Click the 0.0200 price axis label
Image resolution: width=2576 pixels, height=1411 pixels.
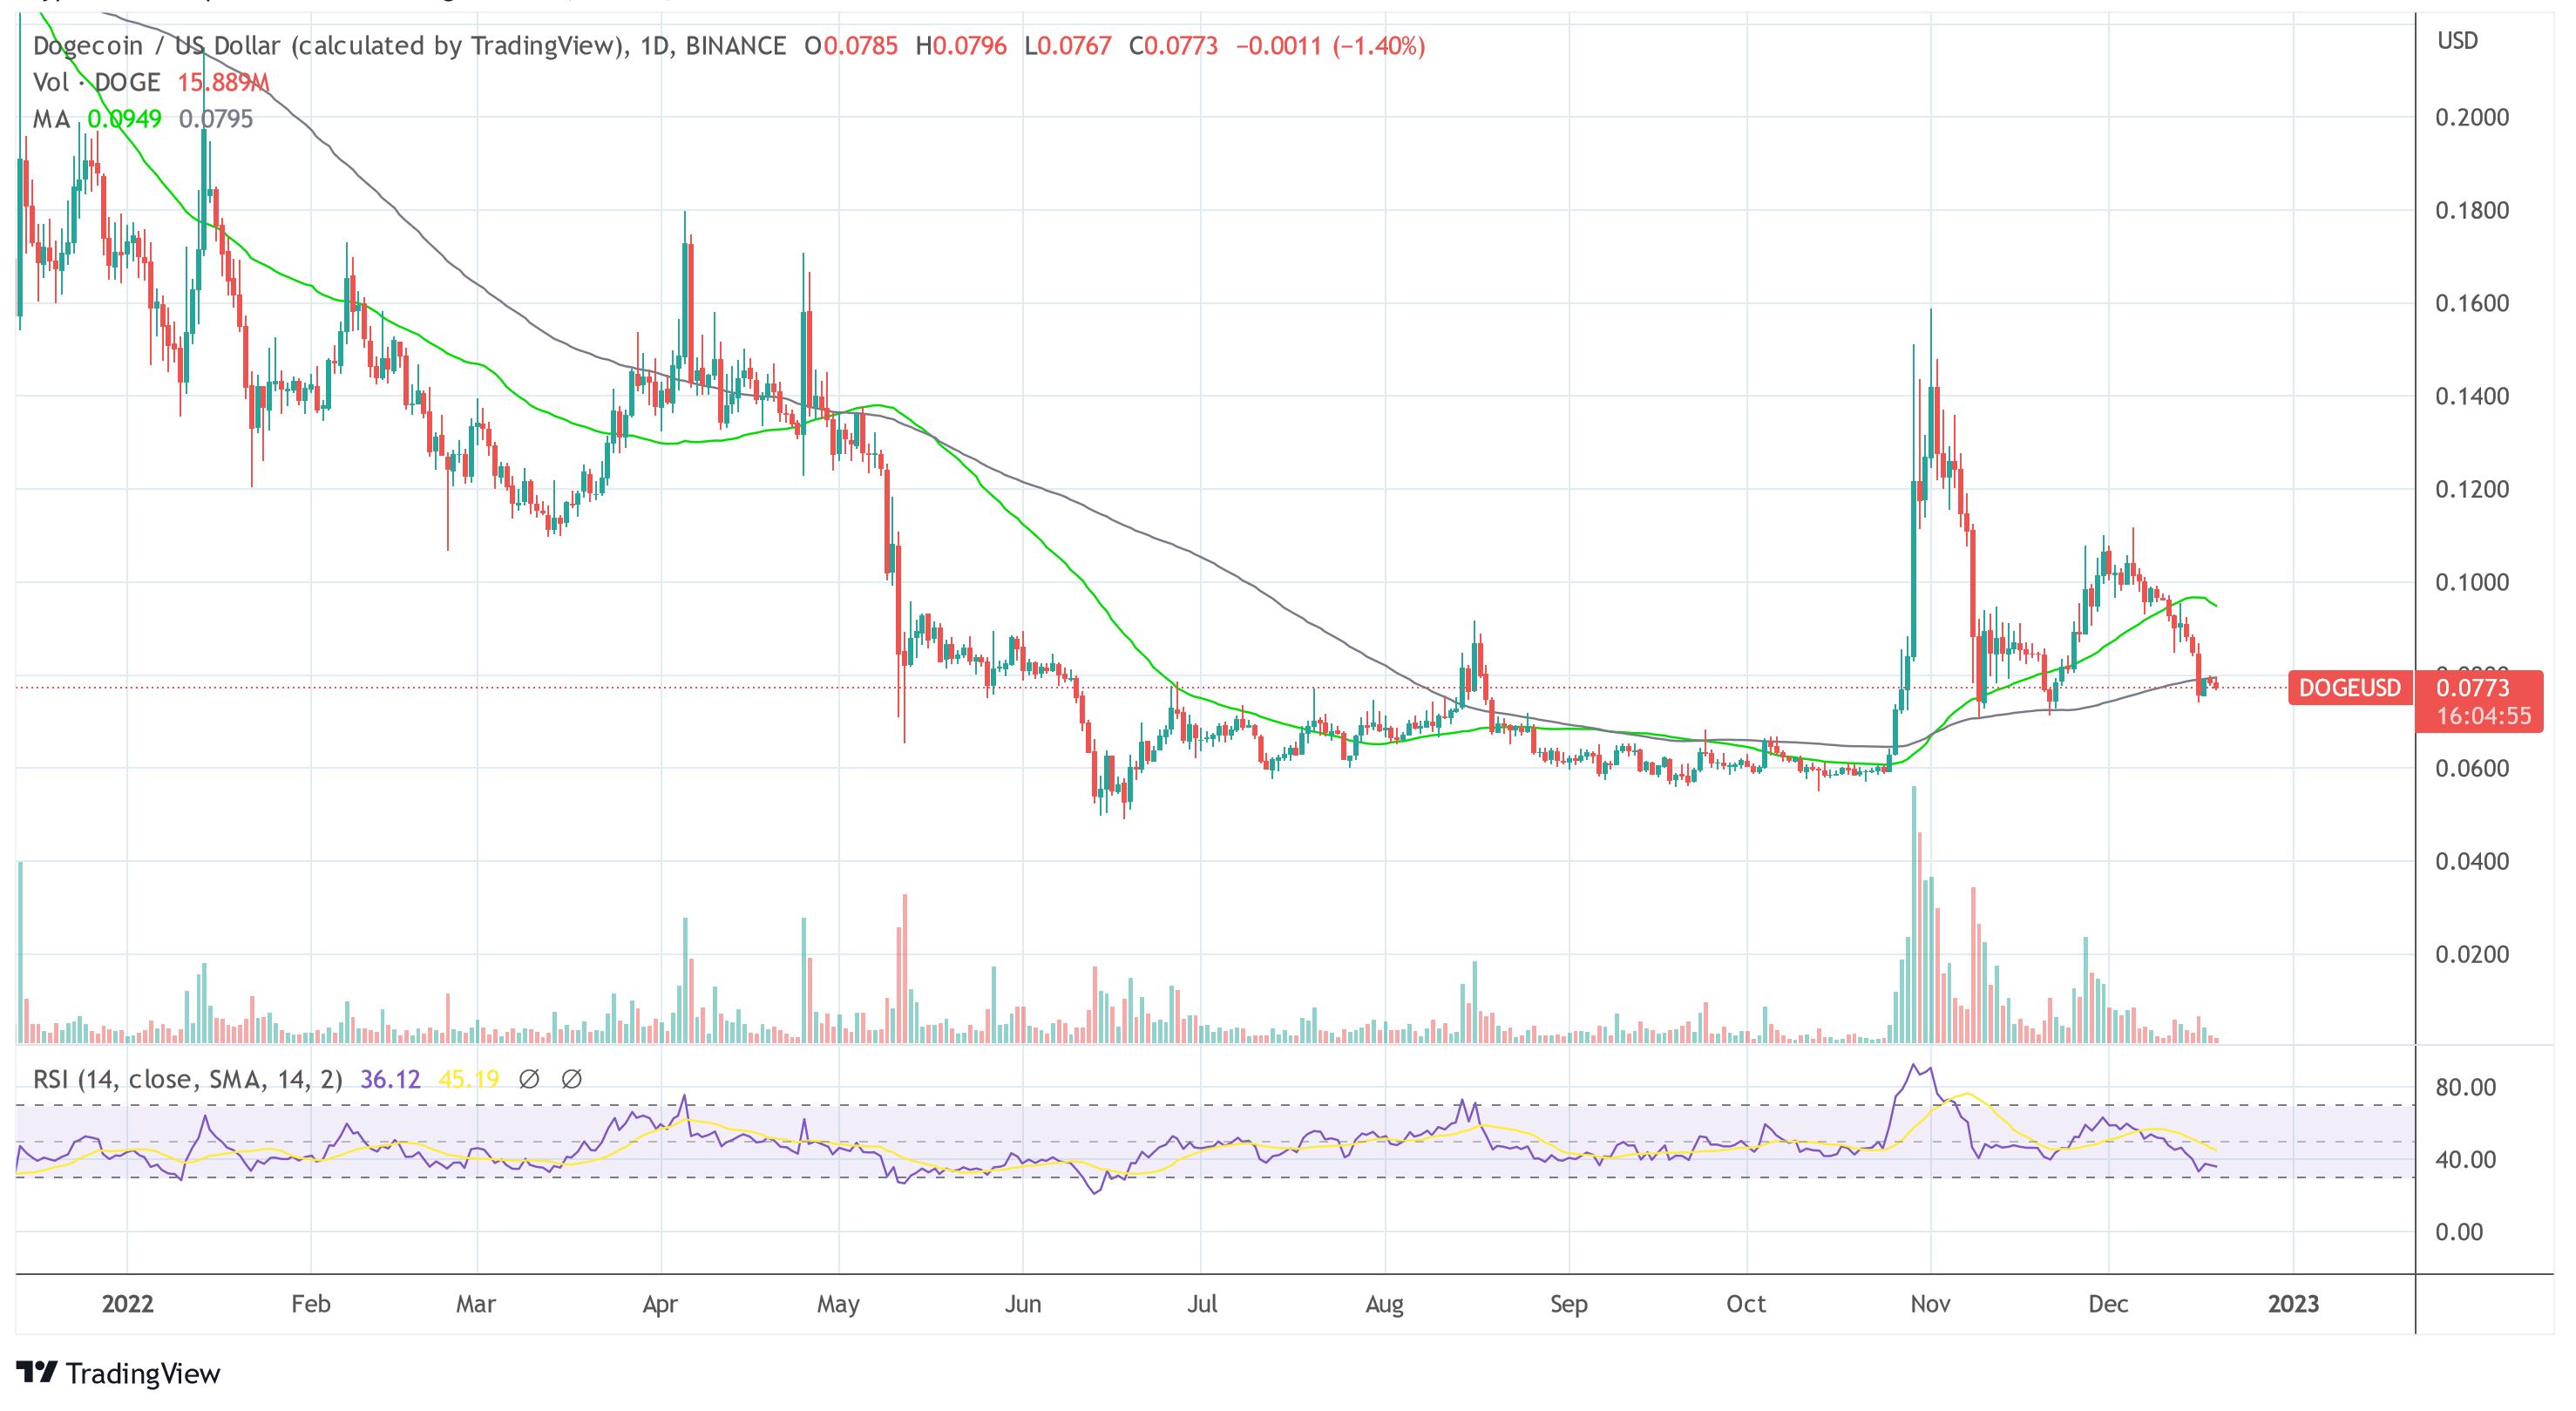tap(2472, 955)
